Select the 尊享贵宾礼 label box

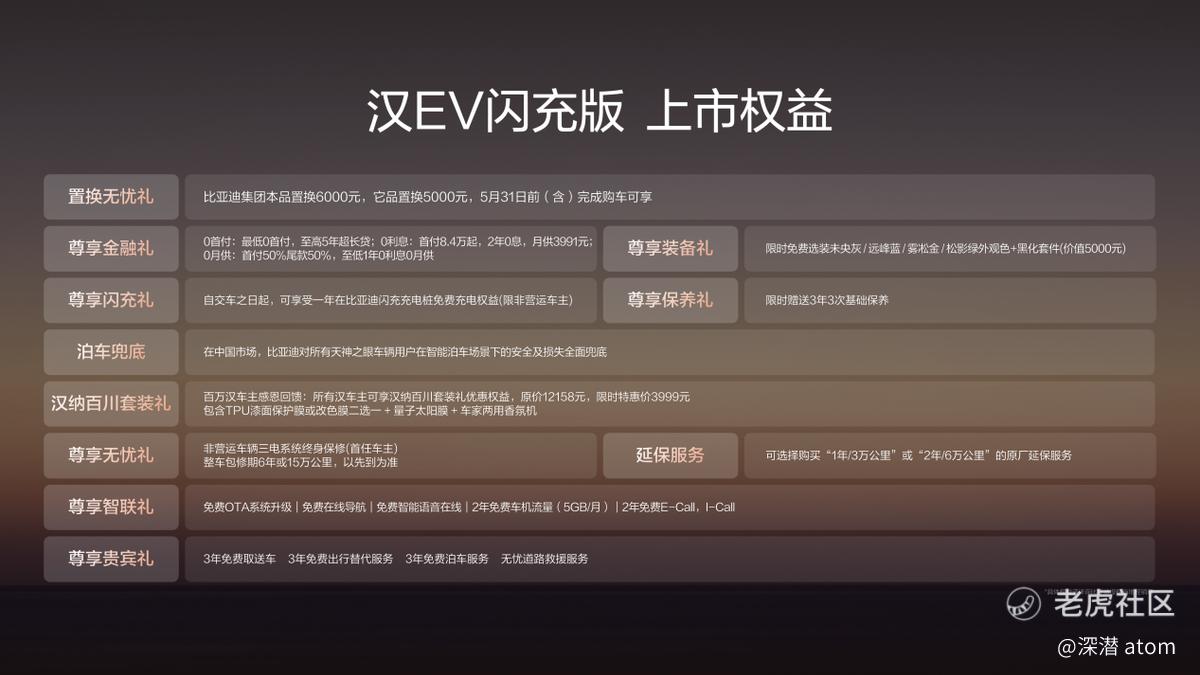[111, 559]
